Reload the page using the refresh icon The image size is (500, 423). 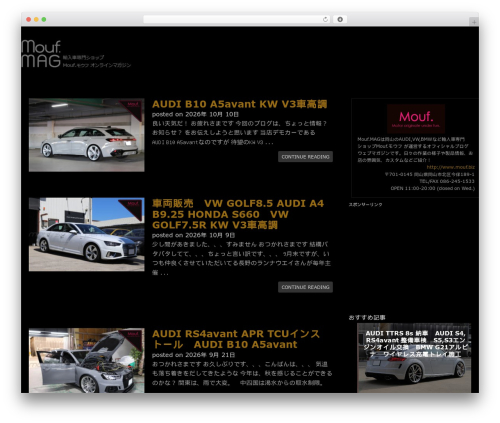coord(325,19)
